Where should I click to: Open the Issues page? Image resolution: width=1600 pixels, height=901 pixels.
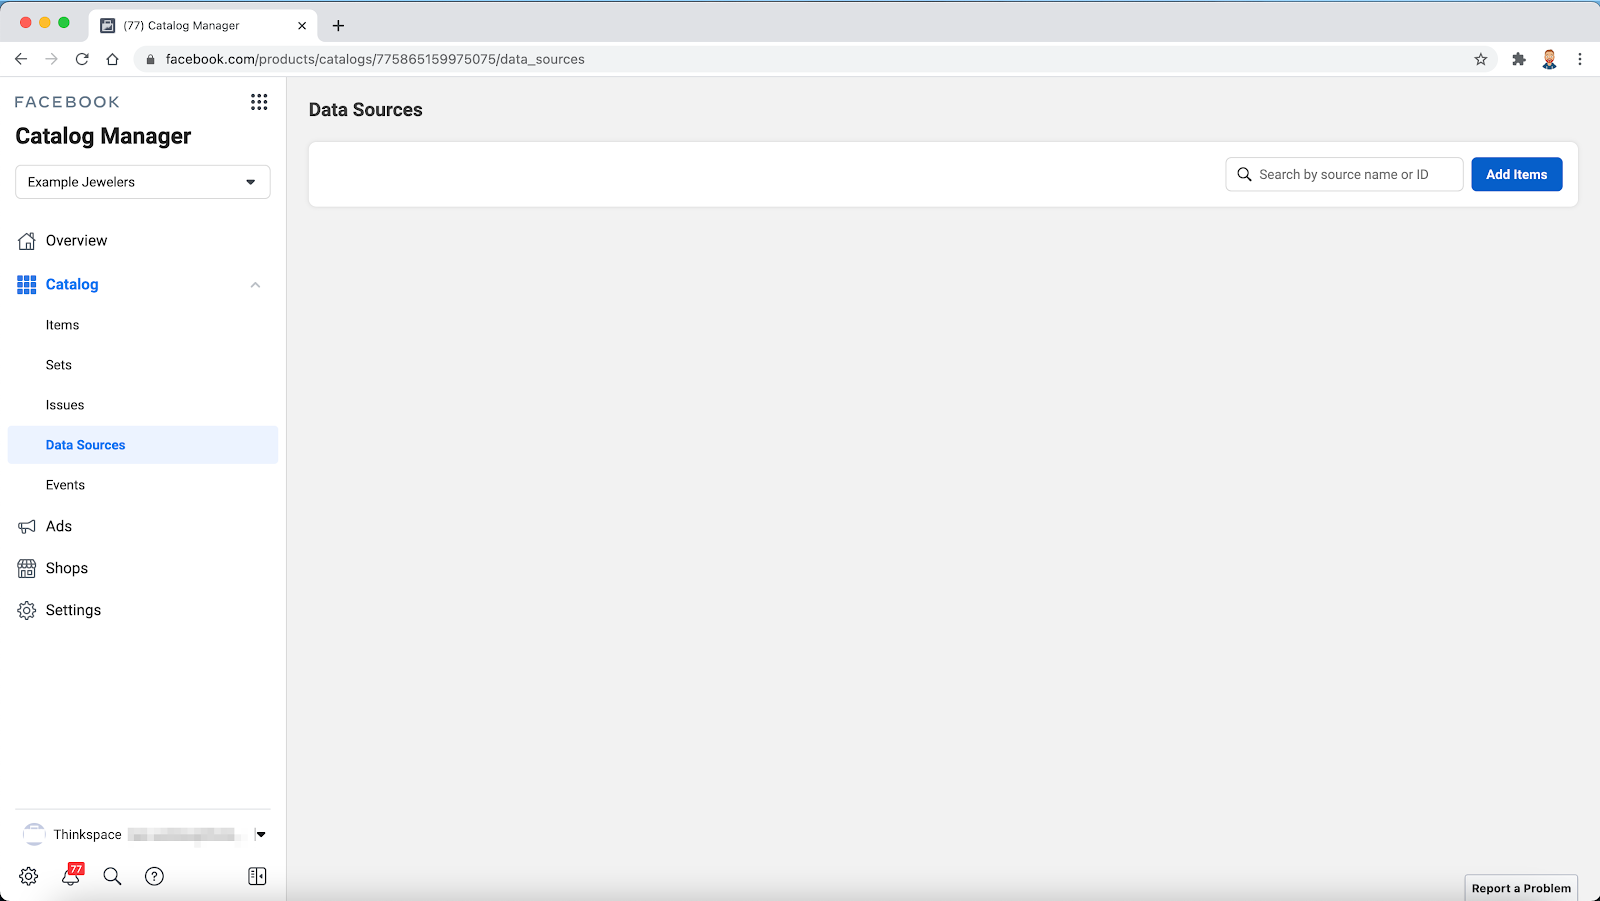pyautogui.click(x=65, y=405)
